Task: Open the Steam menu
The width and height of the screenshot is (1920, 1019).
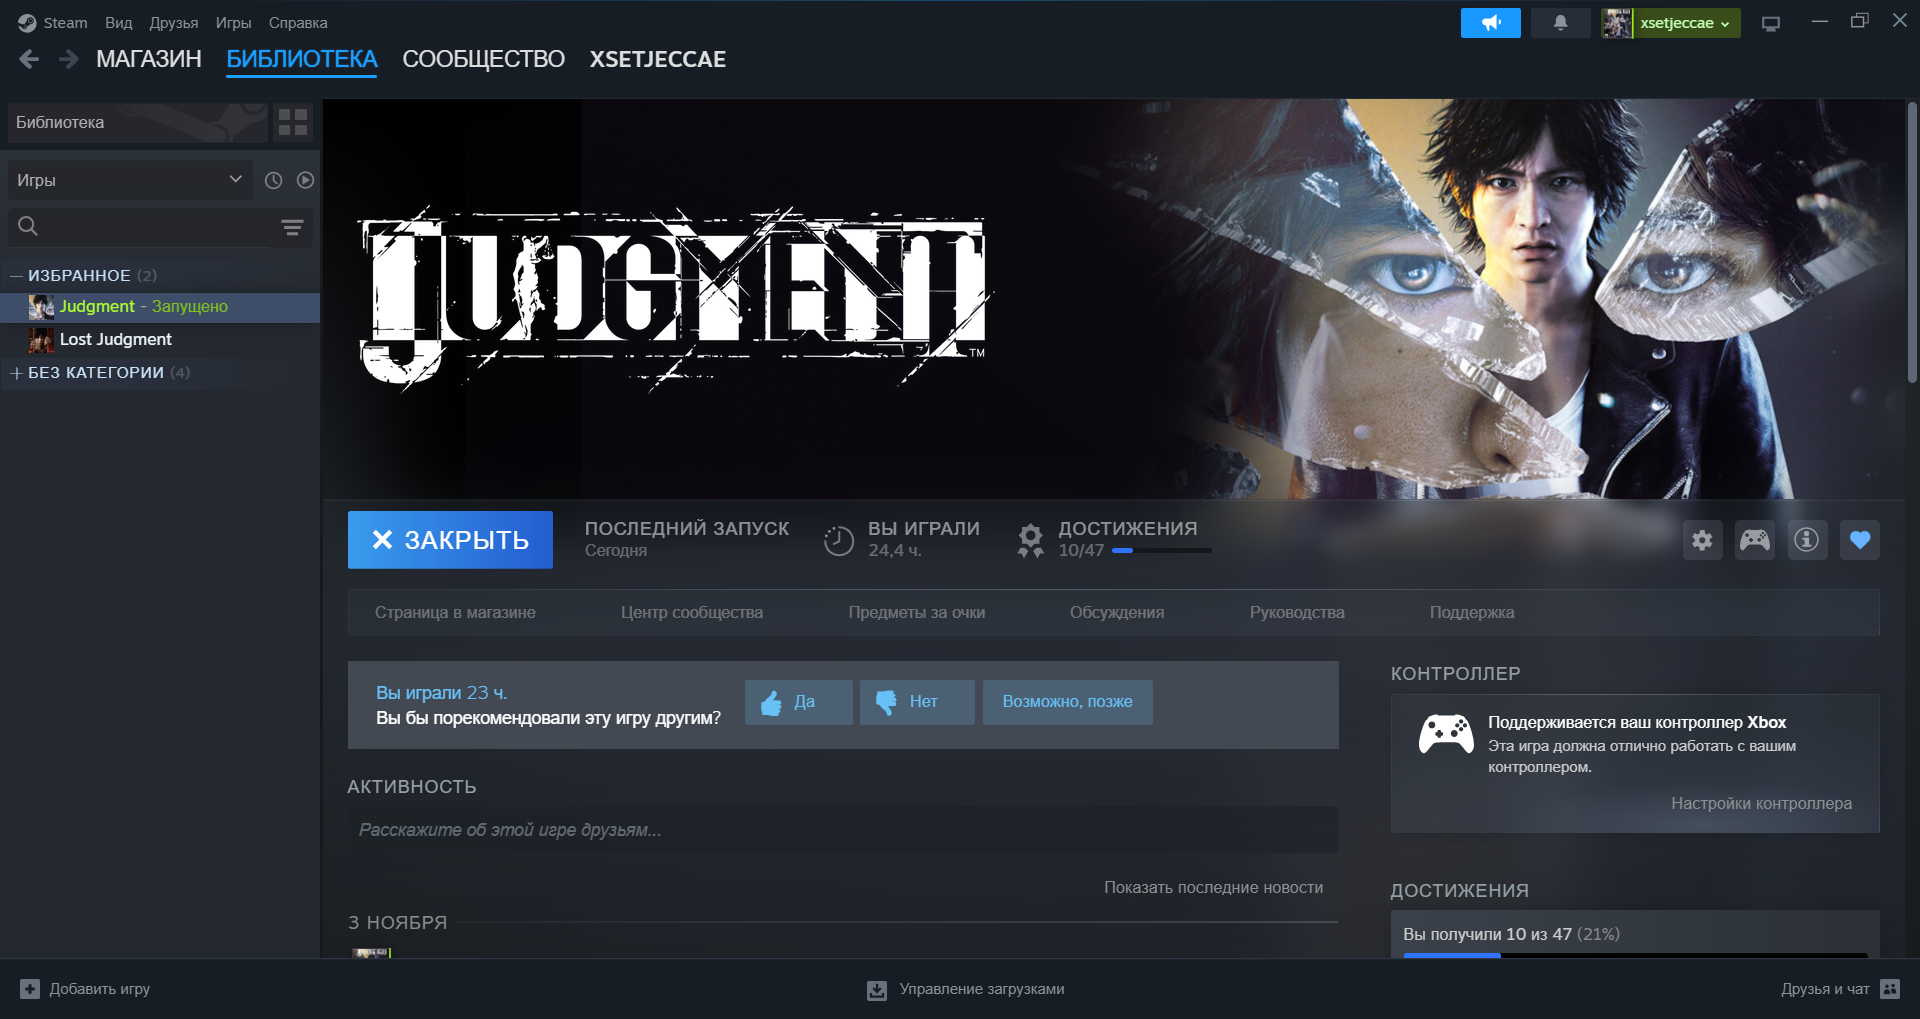Action: coord(65,23)
